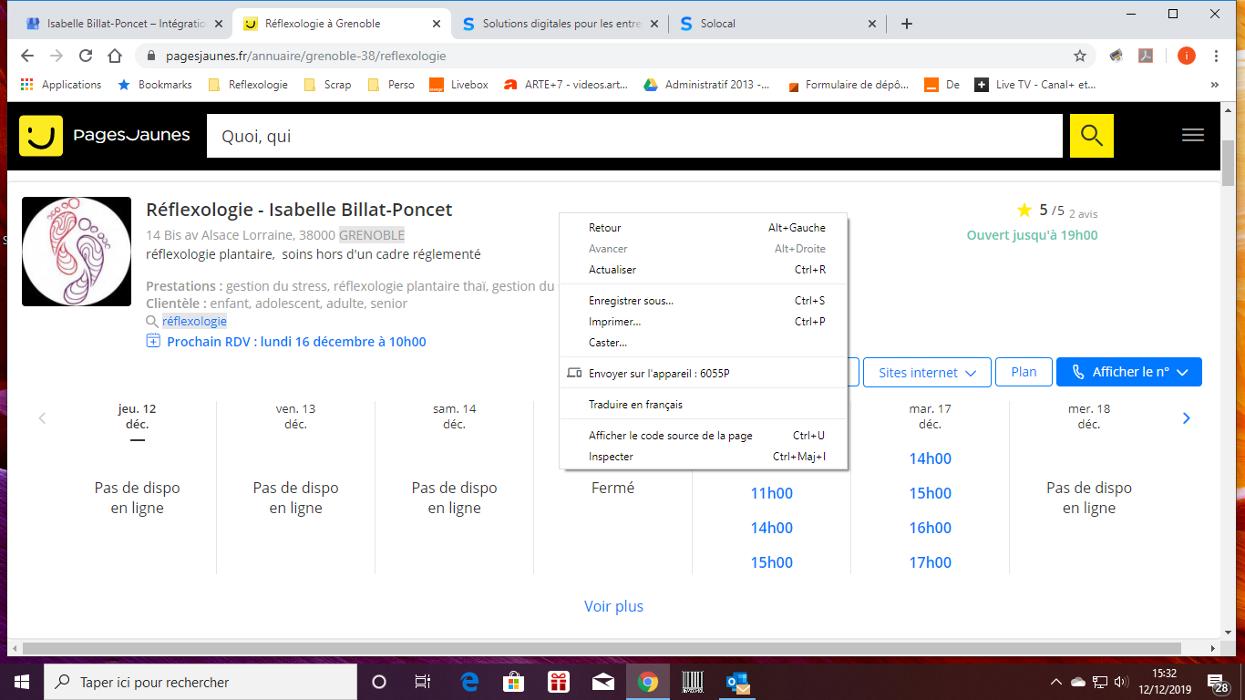Screen dimensions: 1245x700
Task: Expand the Sites internet dropdown
Action: pos(926,372)
